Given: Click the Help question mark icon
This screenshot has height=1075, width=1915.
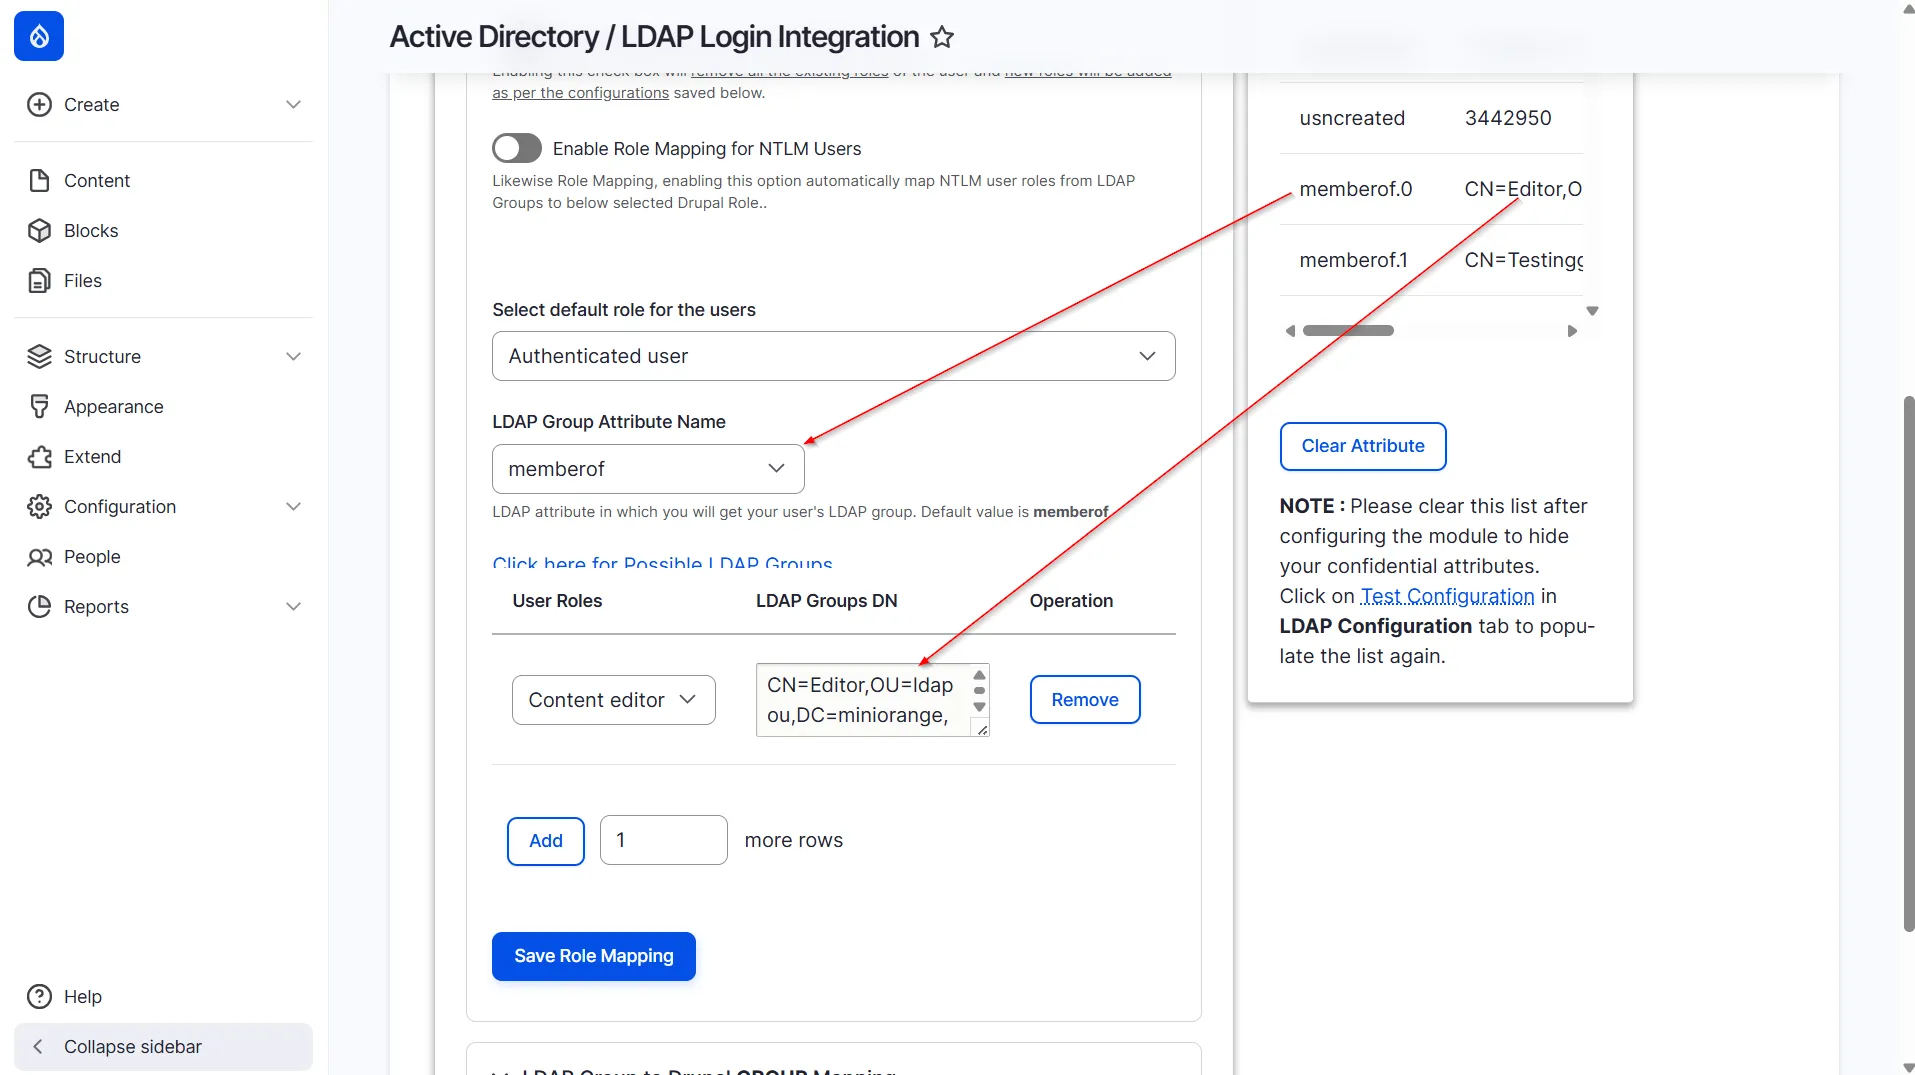Looking at the screenshot, I should tap(39, 997).
